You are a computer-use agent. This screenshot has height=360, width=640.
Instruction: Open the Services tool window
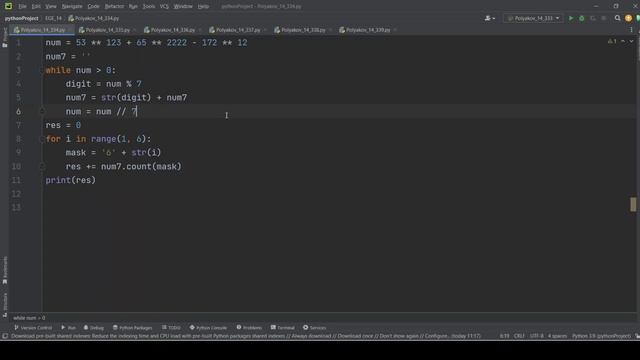tap(314, 327)
